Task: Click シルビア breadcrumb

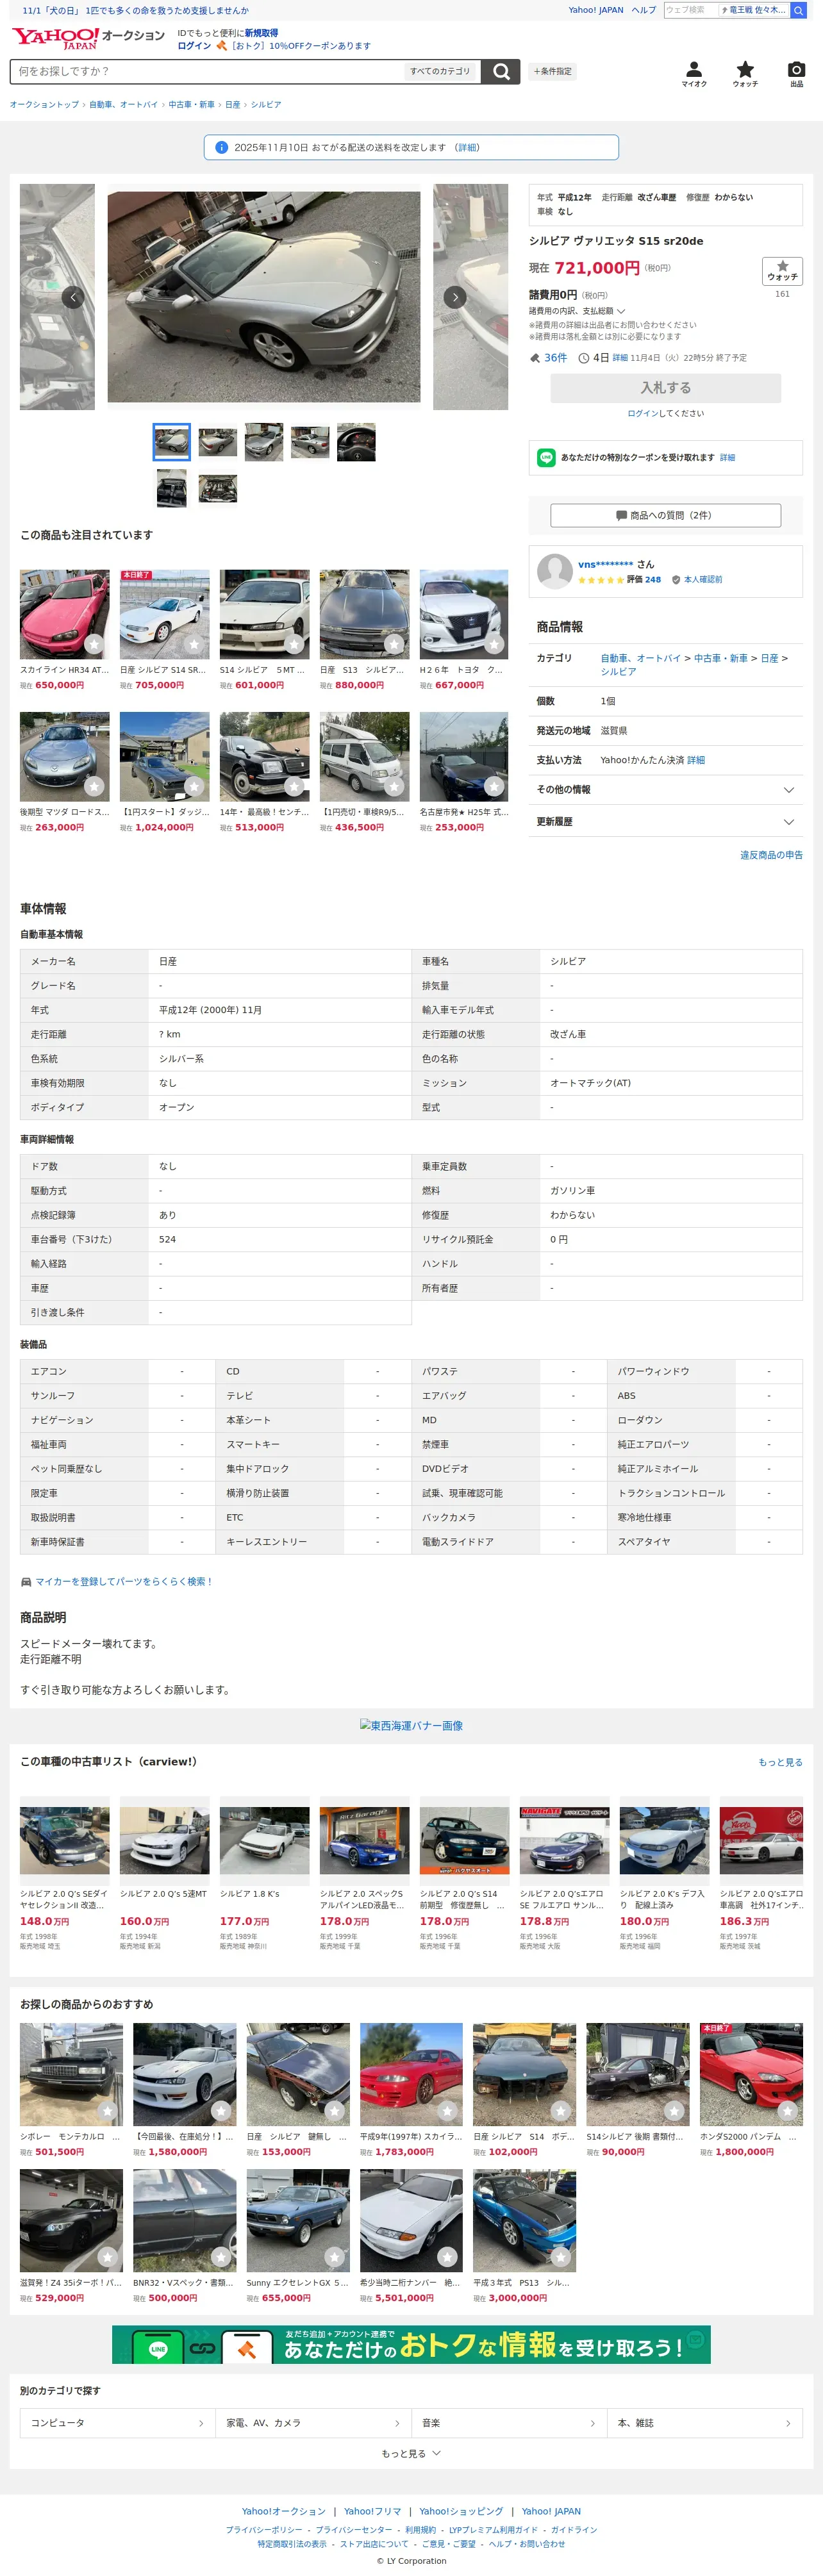Action: click(x=265, y=104)
